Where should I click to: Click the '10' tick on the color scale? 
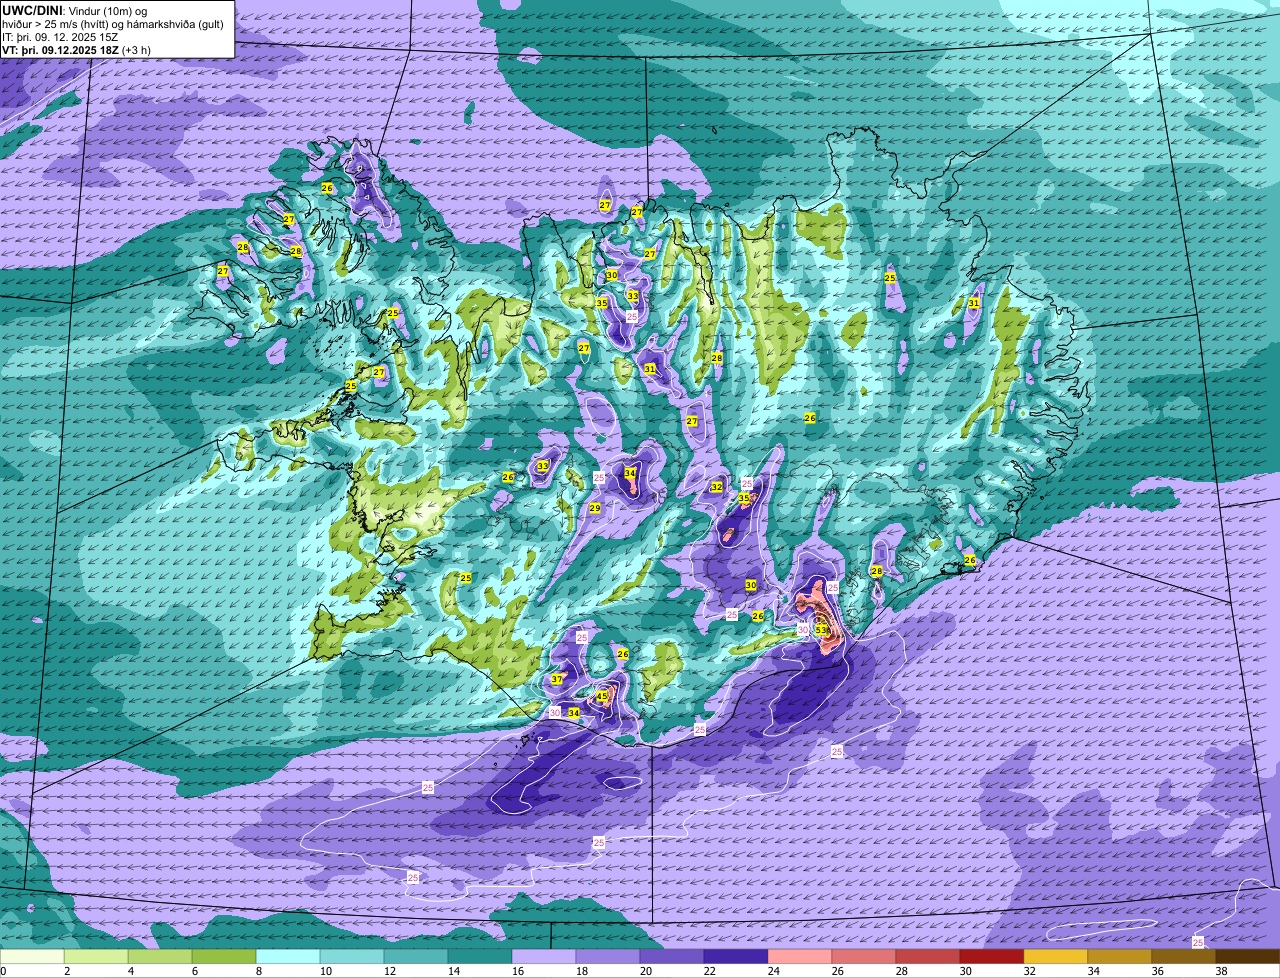[325, 971]
